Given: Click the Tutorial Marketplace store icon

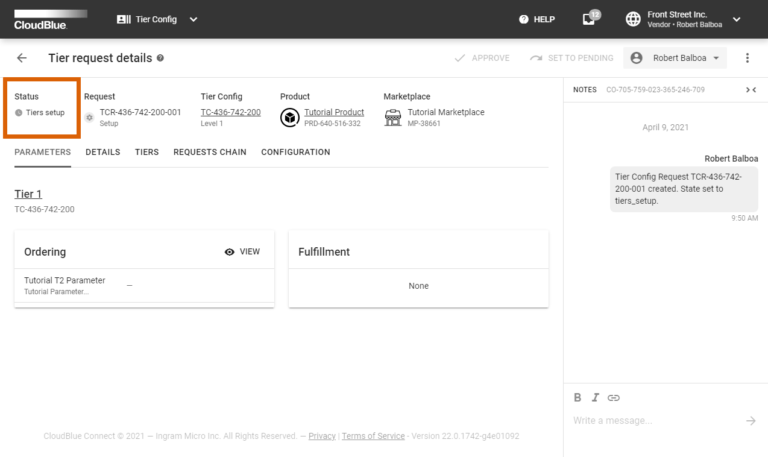Looking at the screenshot, I should click(393, 118).
